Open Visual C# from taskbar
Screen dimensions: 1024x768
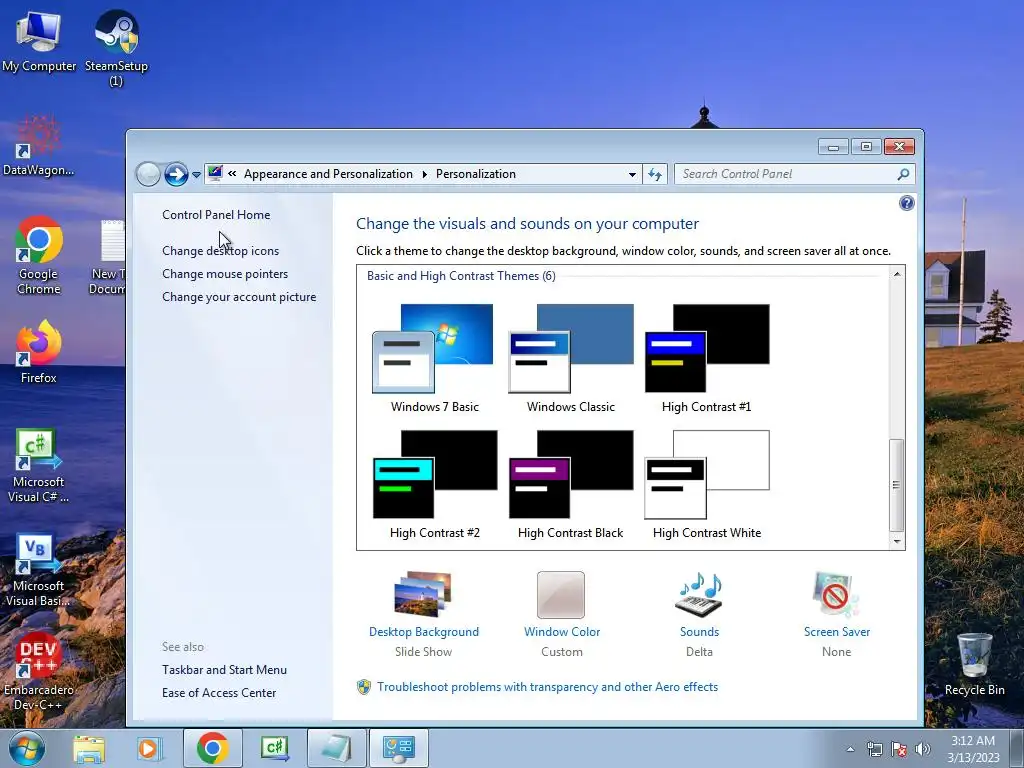click(x=274, y=748)
